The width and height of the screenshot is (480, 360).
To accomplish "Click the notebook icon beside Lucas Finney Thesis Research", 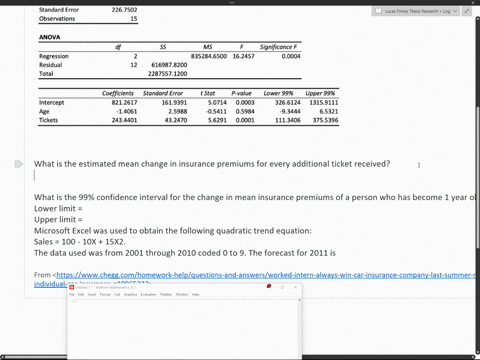I will (x=378, y=11).
